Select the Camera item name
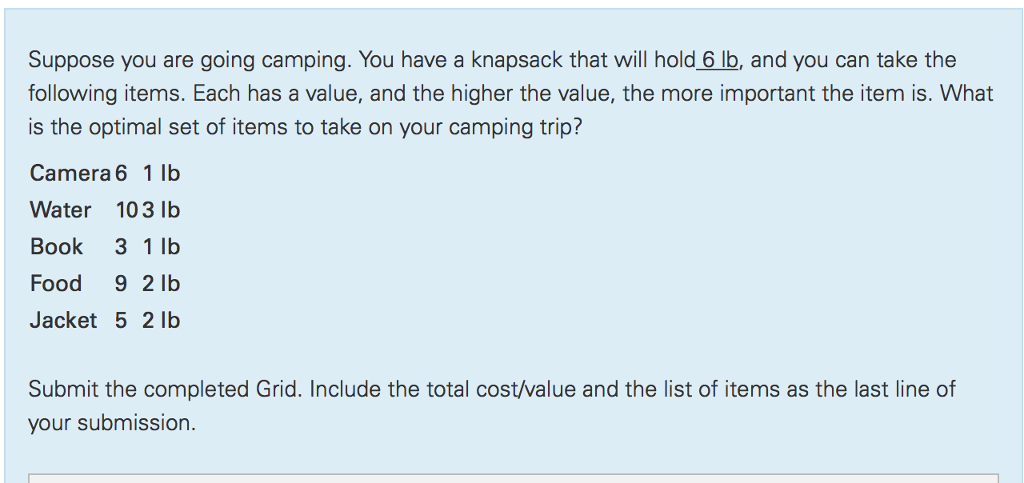Viewport: 1024px width, 483px height. pos(71,173)
